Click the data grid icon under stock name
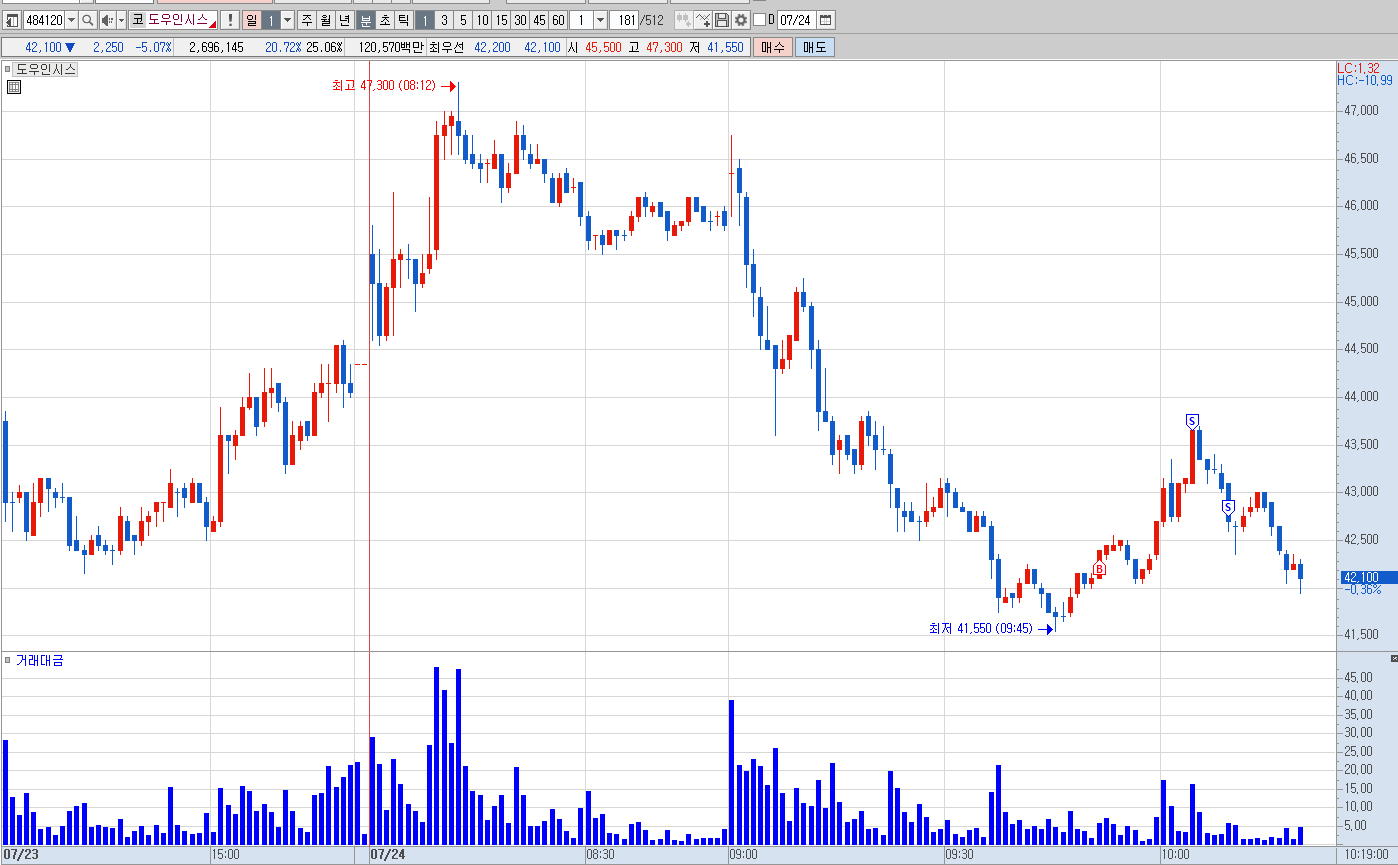 point(14,87)
